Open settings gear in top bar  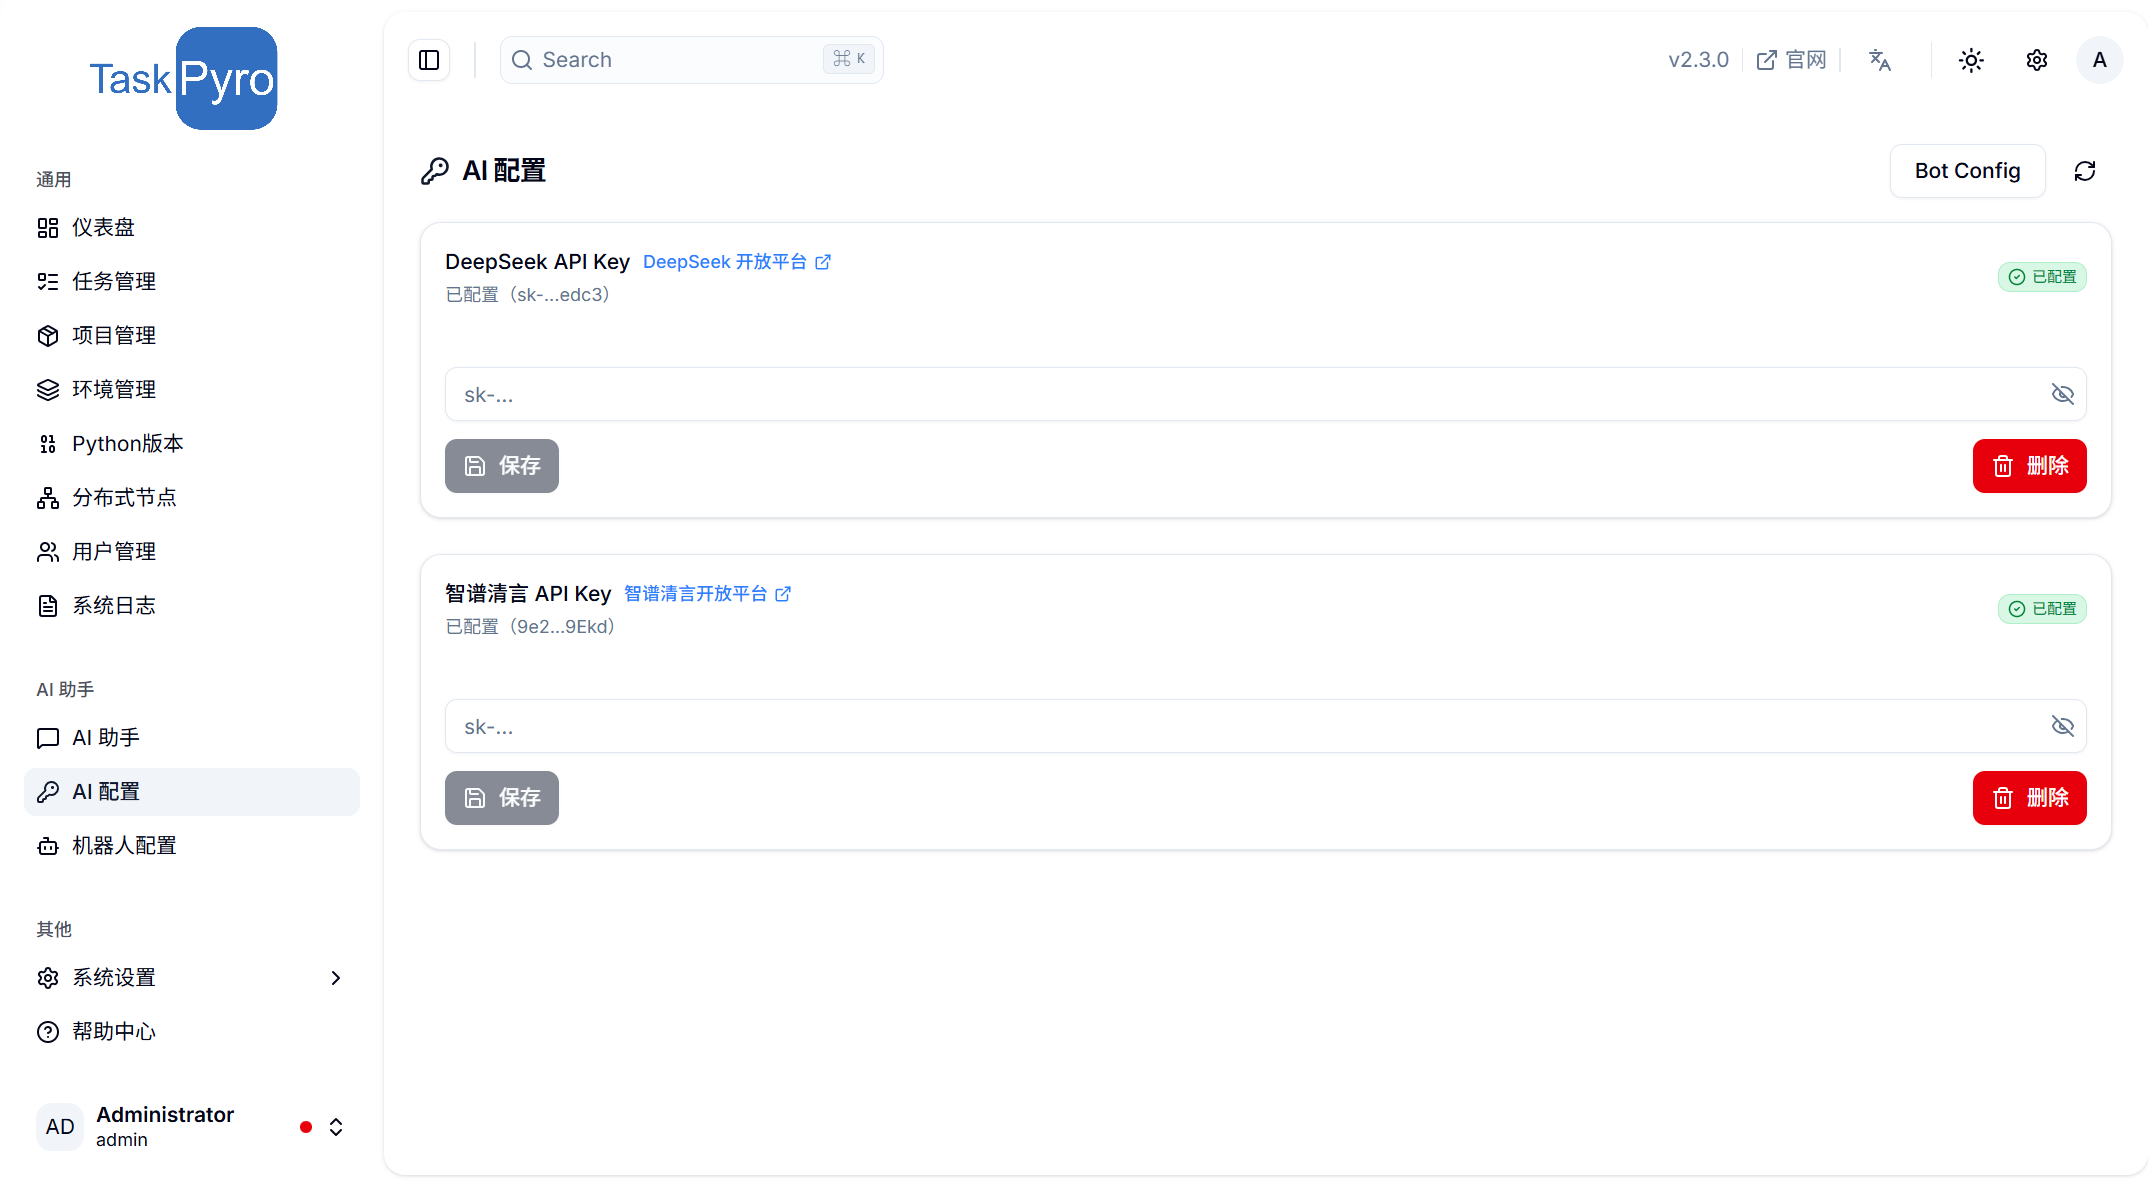click(2037, 60)
